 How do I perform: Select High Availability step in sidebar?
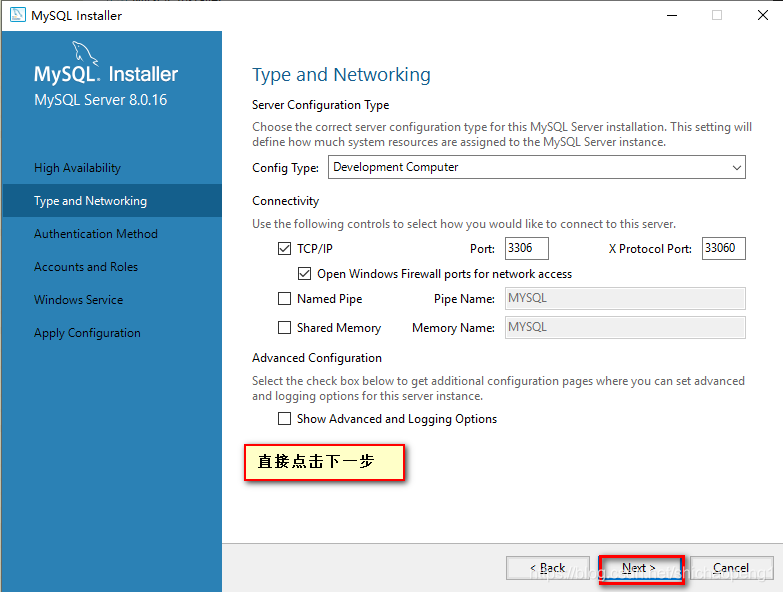tap(77, 168)
